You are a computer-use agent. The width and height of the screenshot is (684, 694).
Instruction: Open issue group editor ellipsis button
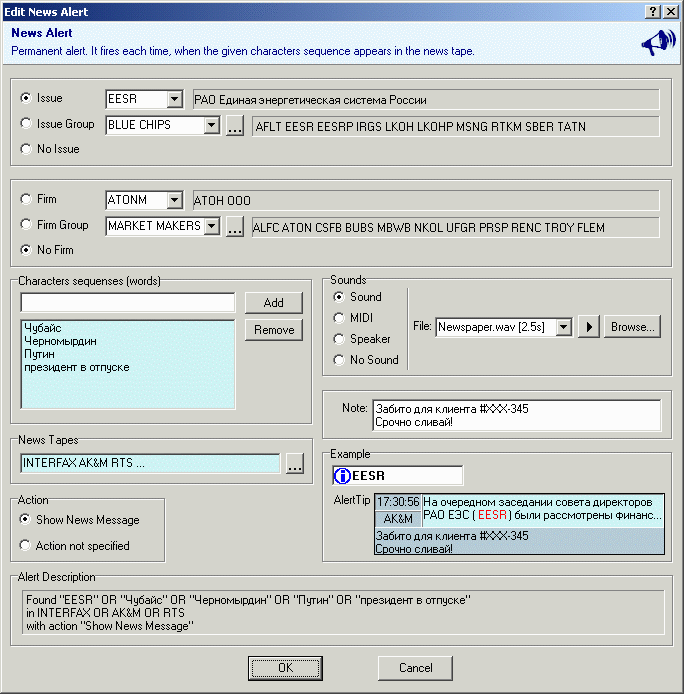coord(235,126)
